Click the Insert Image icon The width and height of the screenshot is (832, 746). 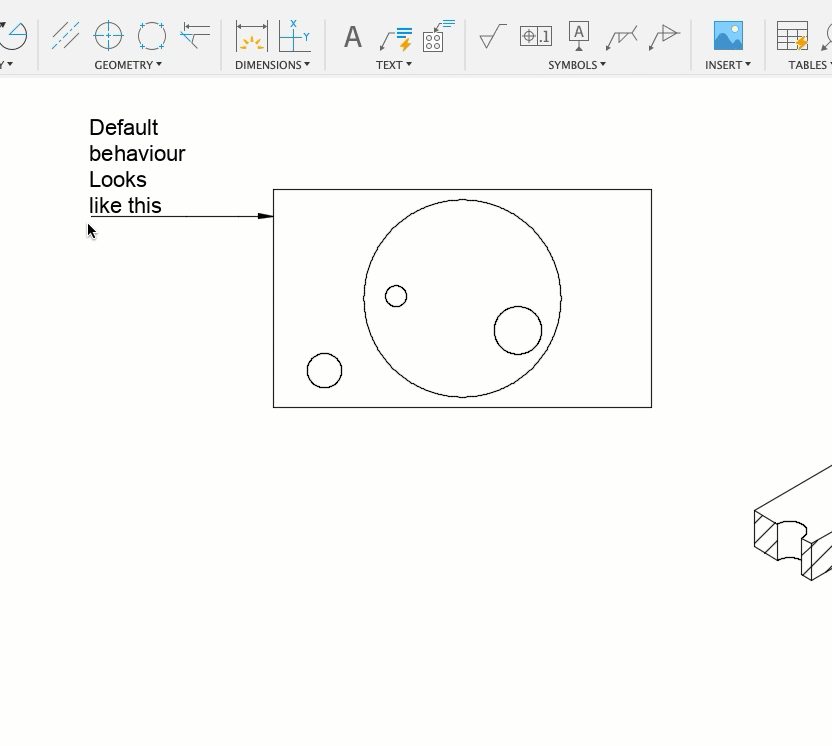pos(728,36)
